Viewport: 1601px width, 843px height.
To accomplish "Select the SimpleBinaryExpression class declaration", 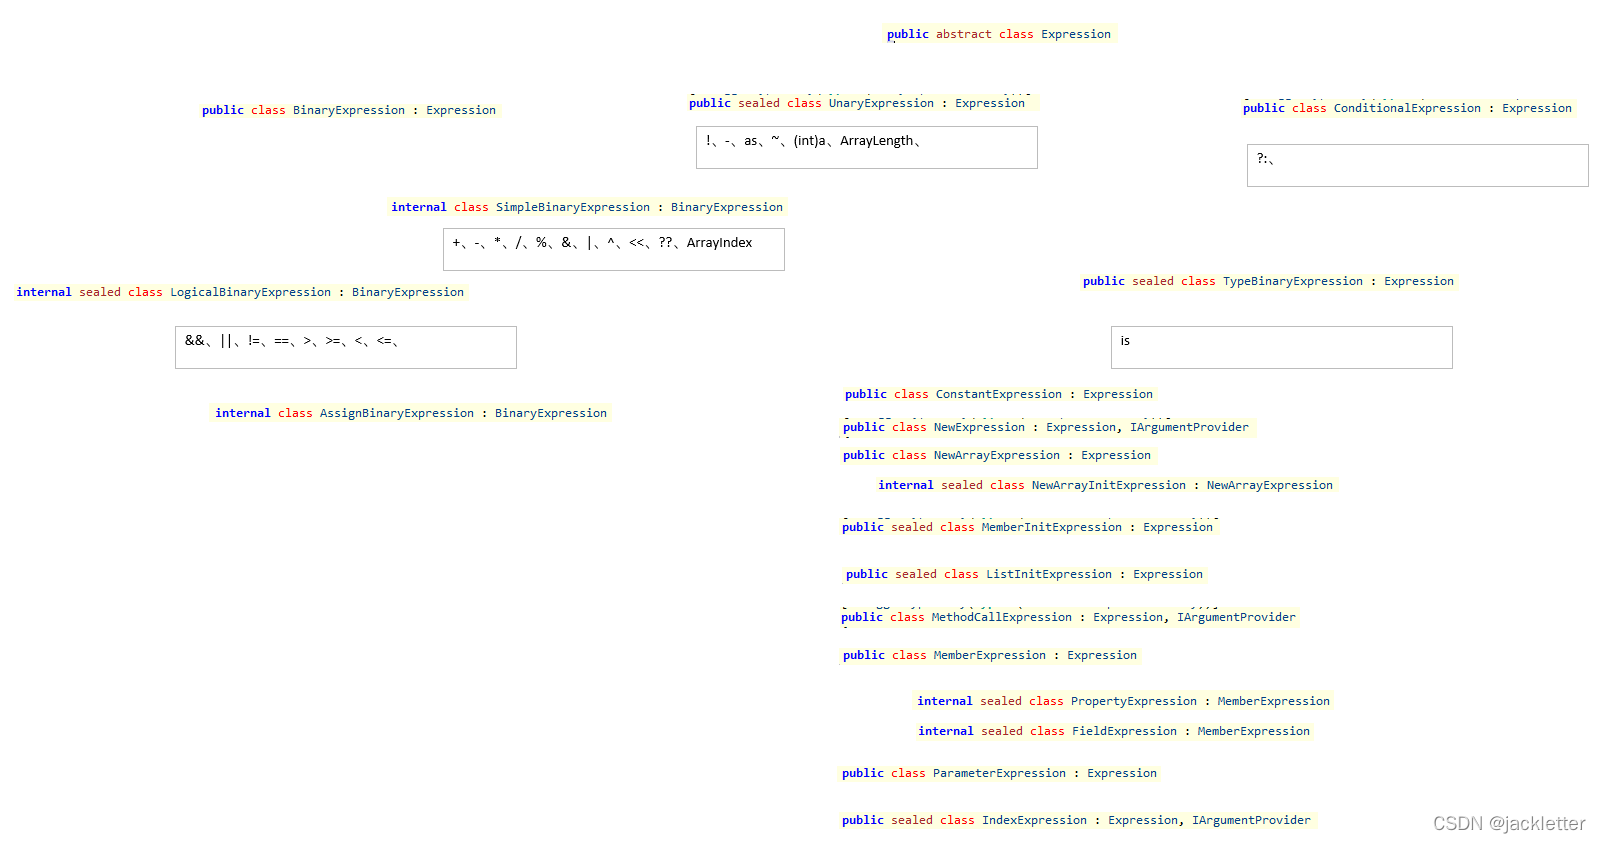I will tap(587, 207).
